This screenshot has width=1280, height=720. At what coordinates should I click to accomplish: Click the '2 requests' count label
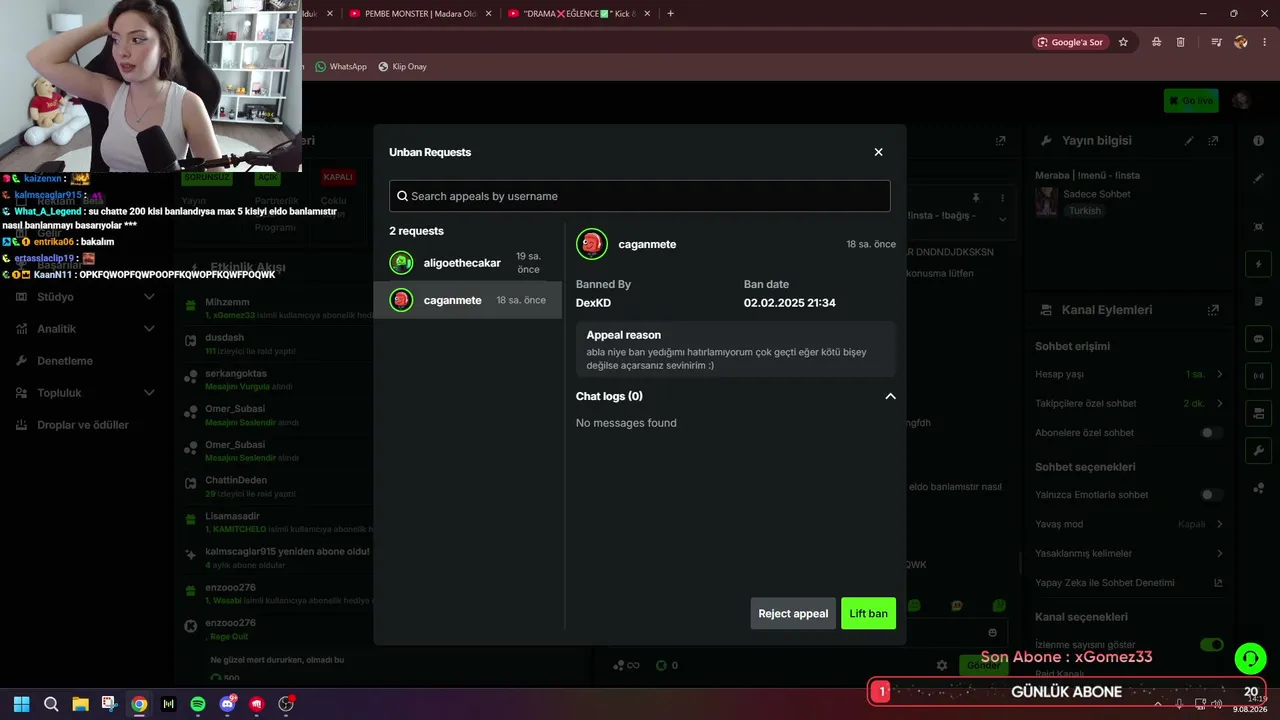[416, 231]
